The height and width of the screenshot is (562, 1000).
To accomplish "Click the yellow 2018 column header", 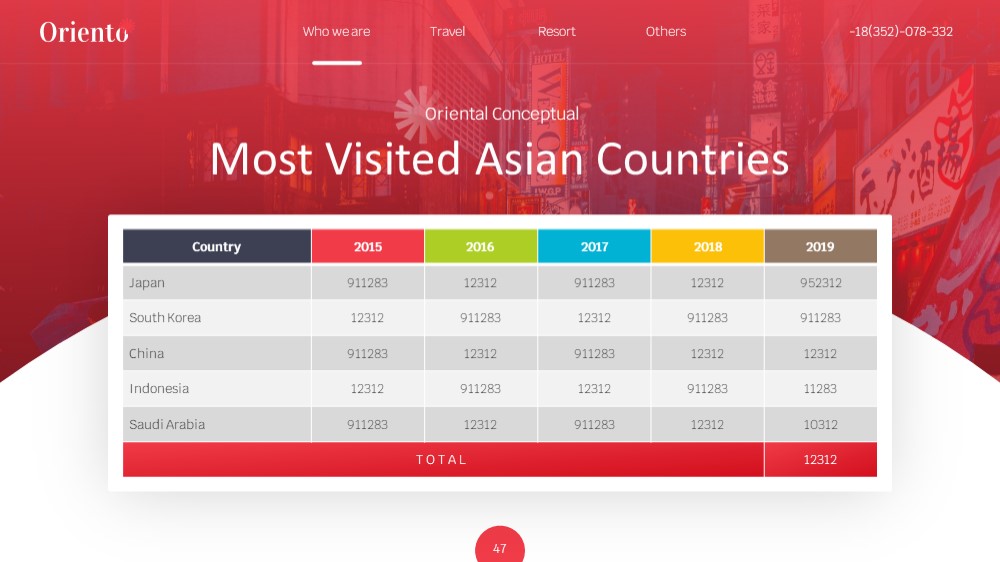I will click(707, 246).
